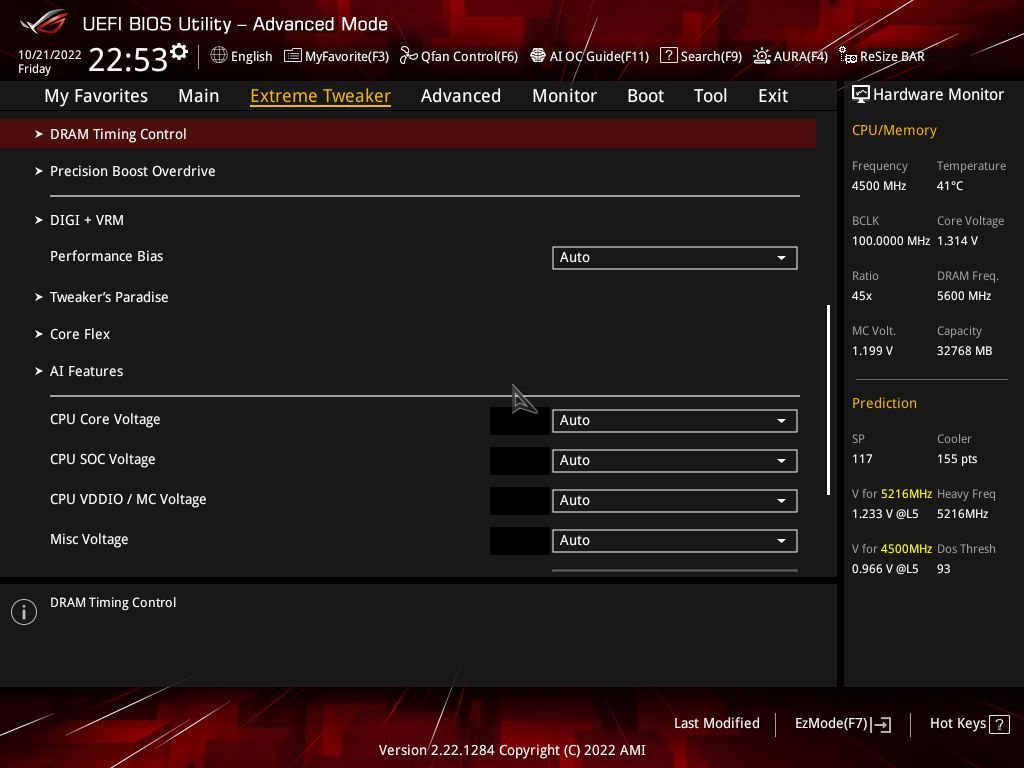Switch to the Boot tab

point(645,96)
